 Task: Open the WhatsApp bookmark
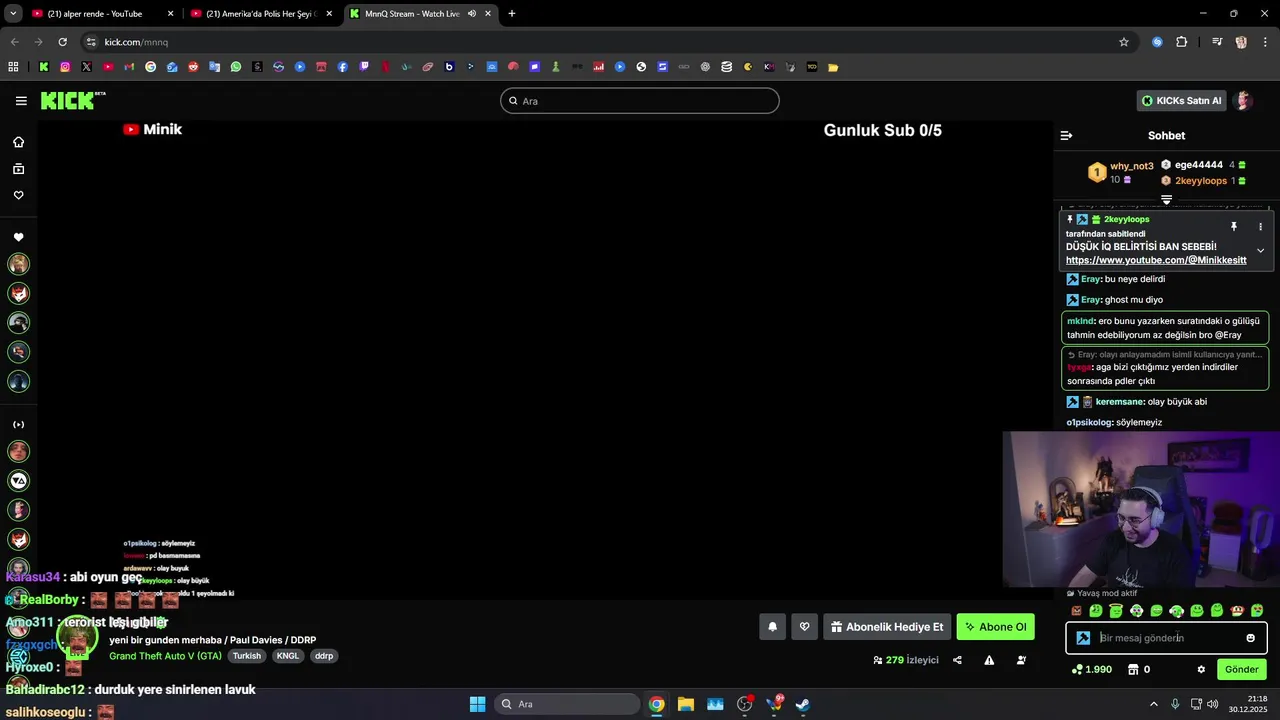(236, 67)
